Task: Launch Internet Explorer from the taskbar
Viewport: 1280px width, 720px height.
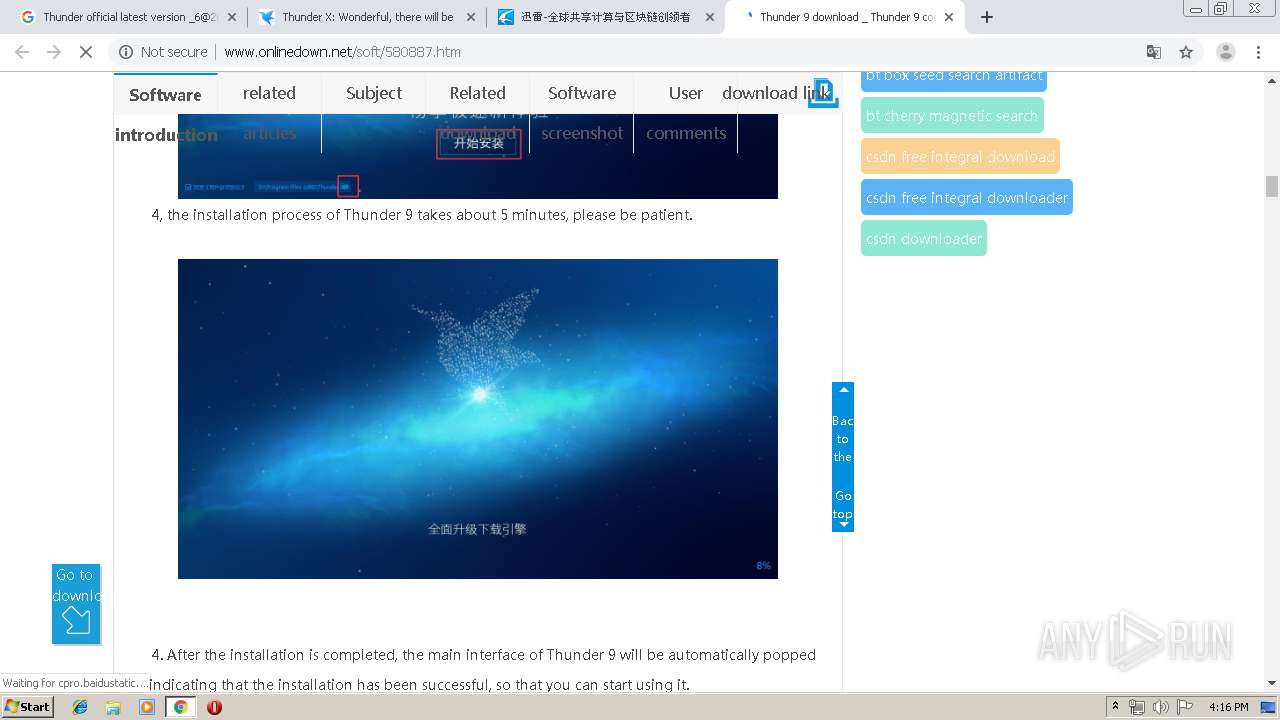Action: point(80,707)
